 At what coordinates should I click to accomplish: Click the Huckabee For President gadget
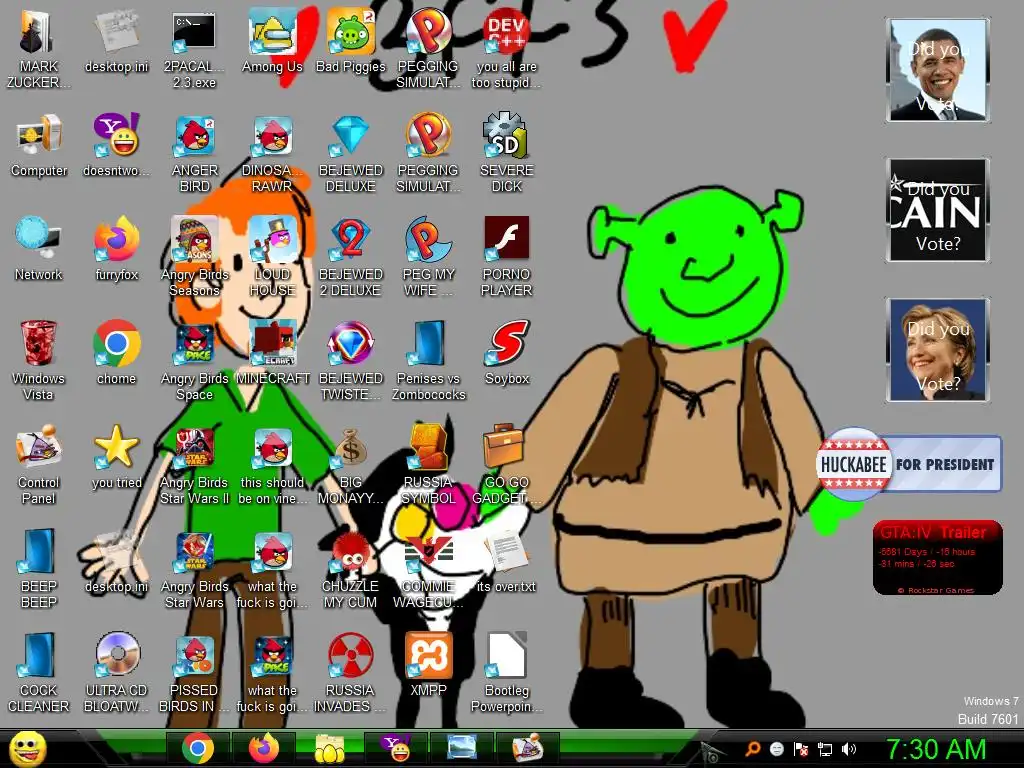[908, 464]
